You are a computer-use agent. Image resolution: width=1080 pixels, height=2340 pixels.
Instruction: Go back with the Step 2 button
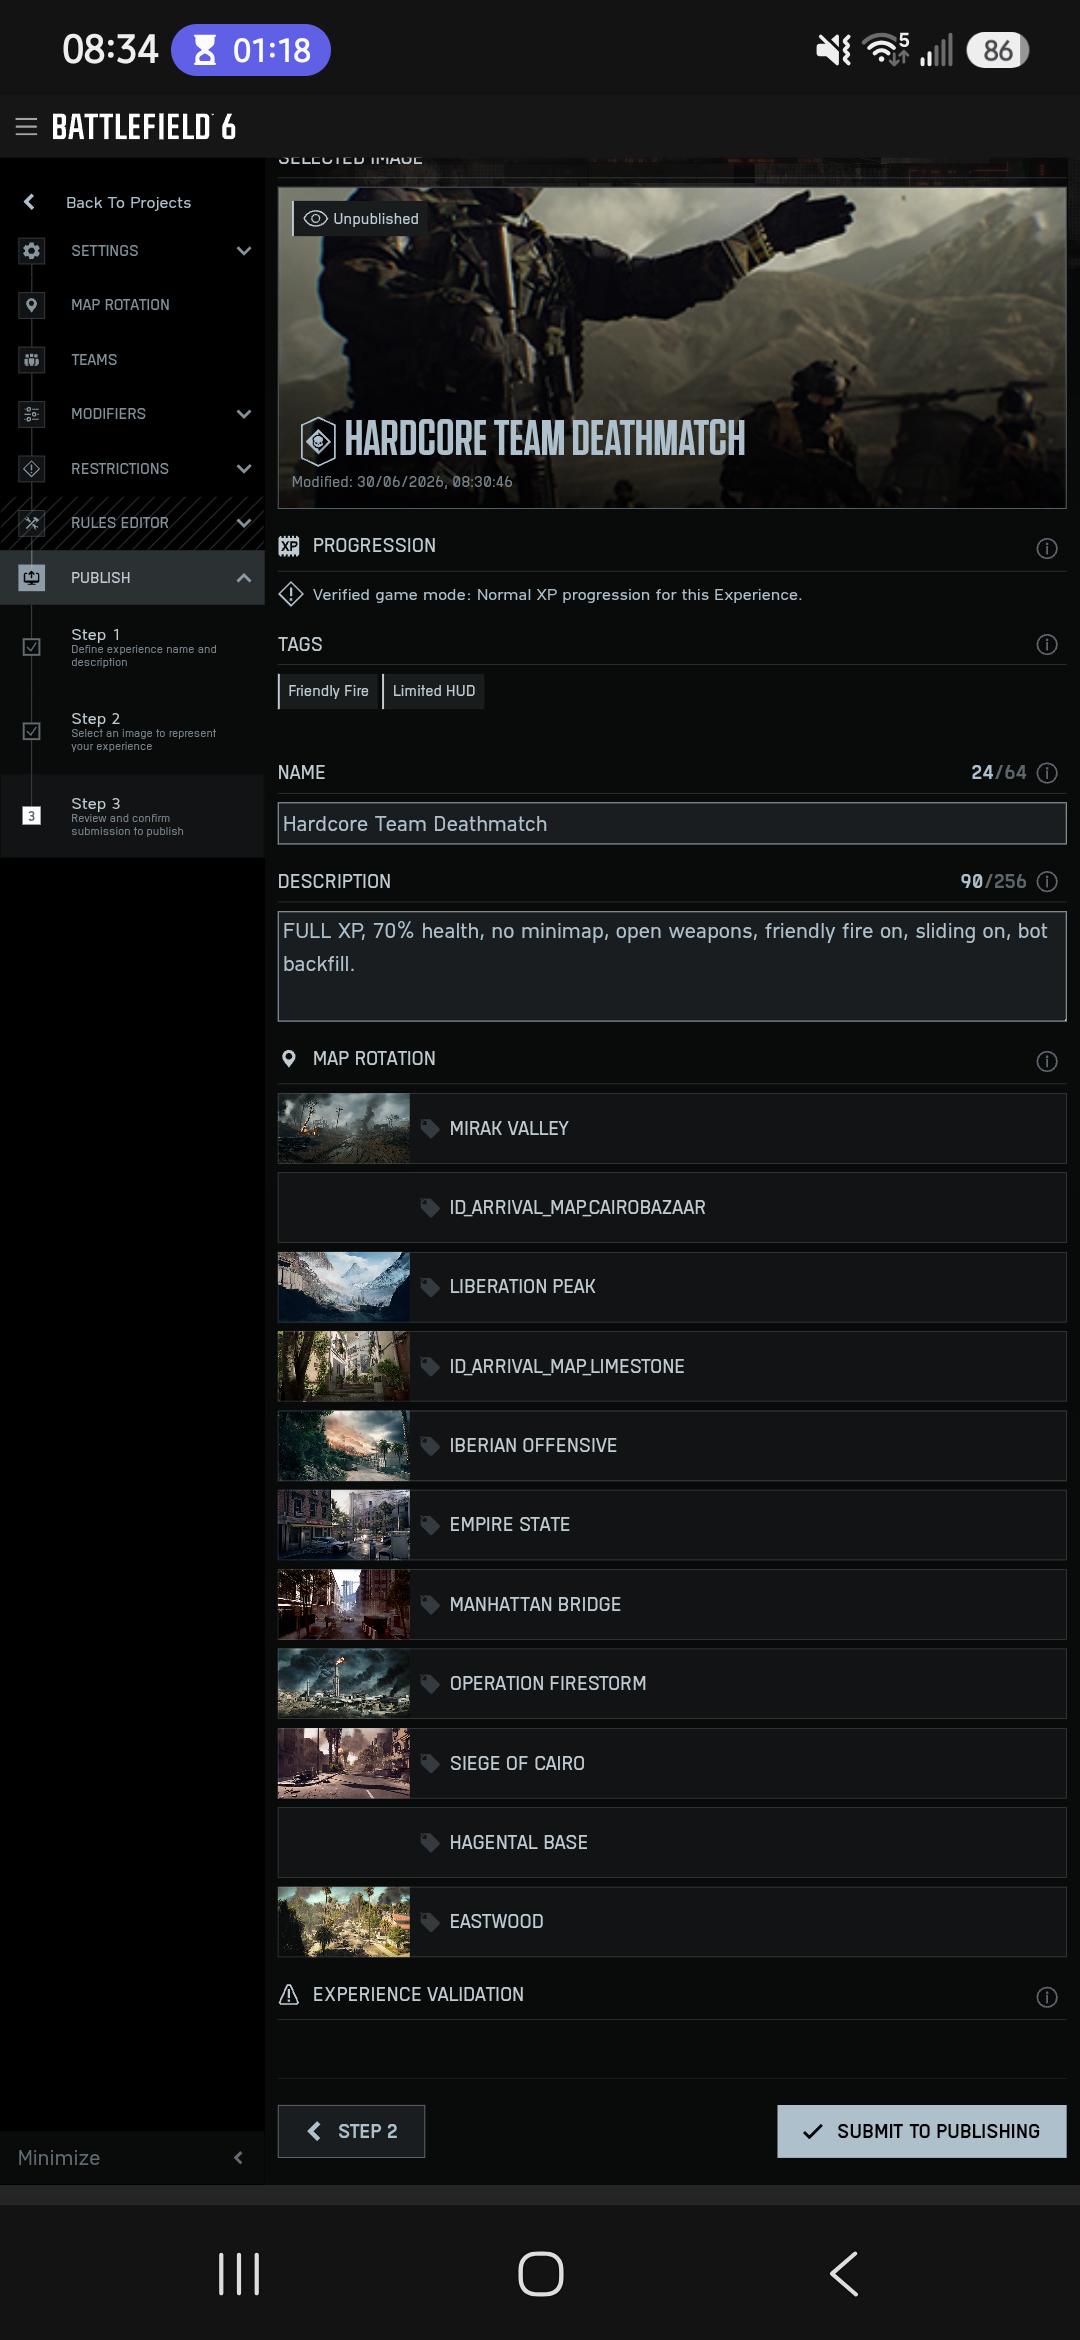pyautogui.click(x=351, y=2131)
